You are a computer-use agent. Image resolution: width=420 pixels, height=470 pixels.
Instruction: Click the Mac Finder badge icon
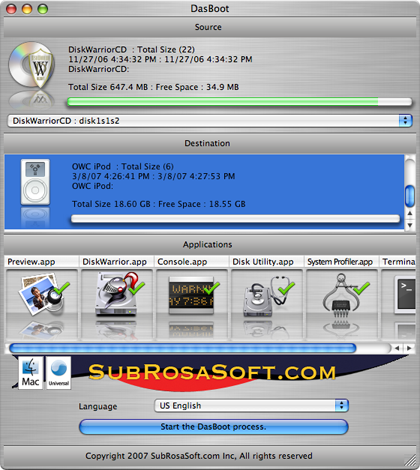[31, 373]
